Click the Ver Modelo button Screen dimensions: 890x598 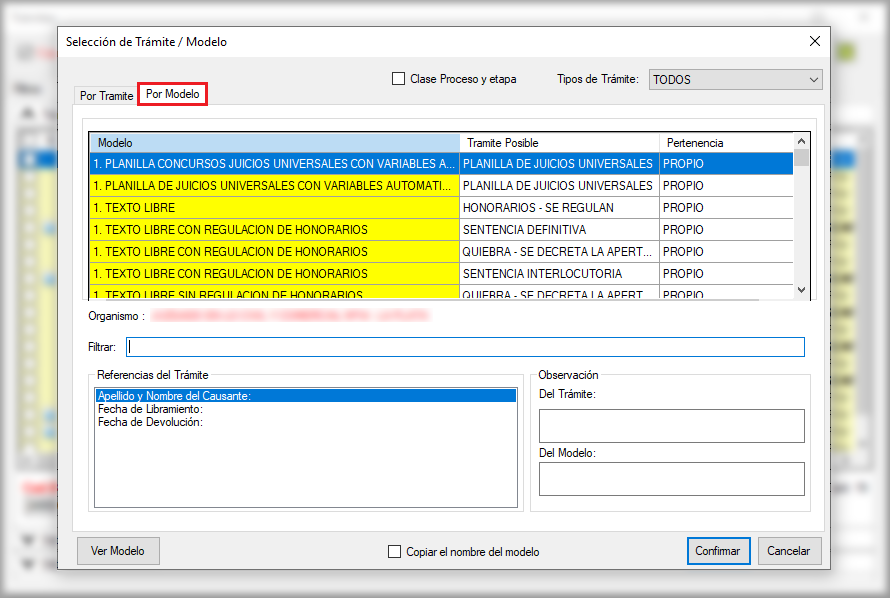[118, 551]
